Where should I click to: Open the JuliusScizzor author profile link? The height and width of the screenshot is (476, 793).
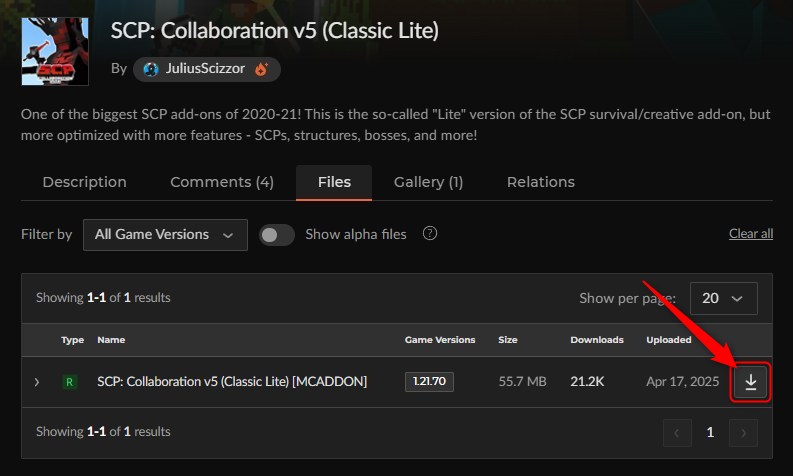pos(205,69)
